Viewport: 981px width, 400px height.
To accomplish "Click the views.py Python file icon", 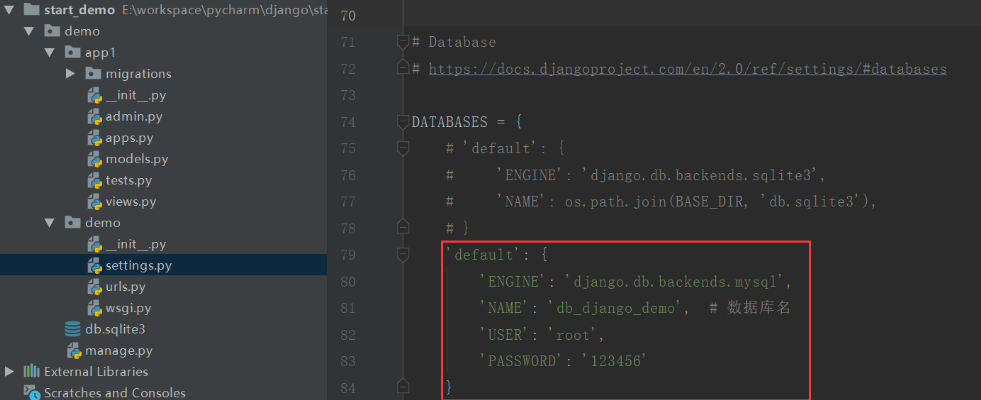I will (94, 202).
